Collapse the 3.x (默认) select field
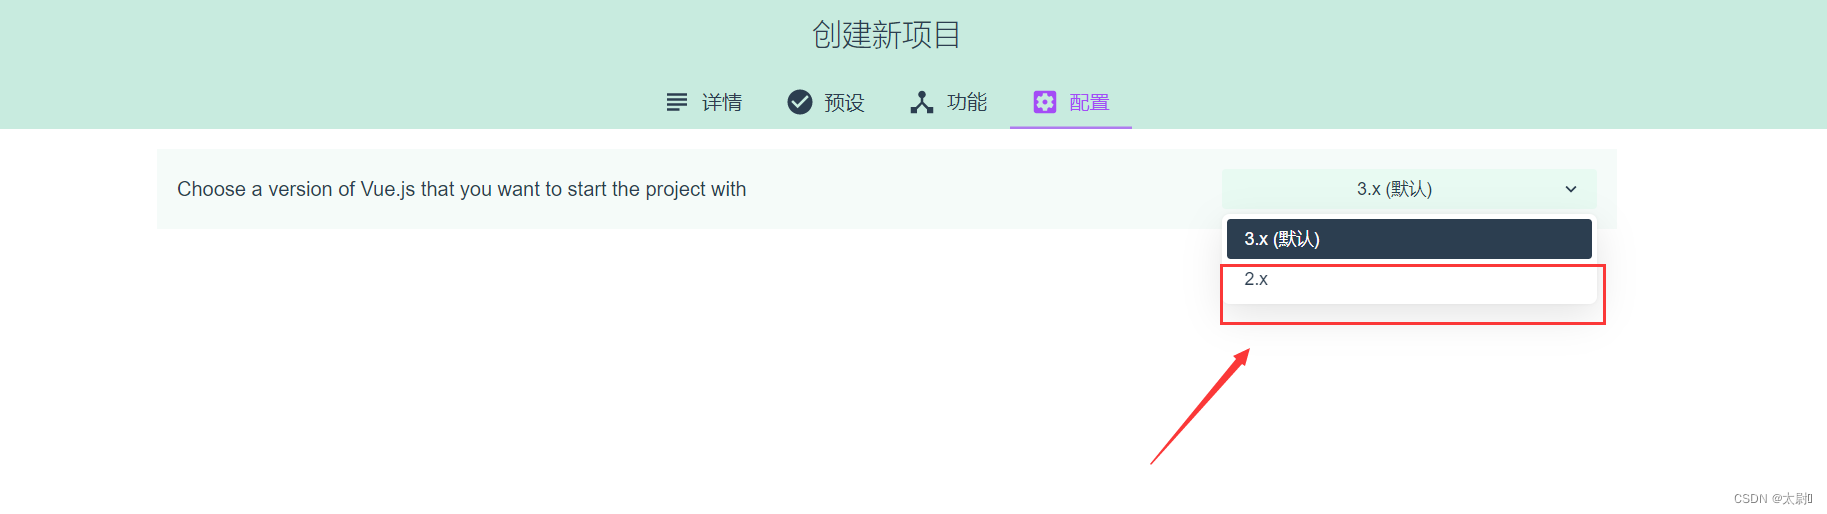This screenshot has width=1827, height=514. [1409, 189]
